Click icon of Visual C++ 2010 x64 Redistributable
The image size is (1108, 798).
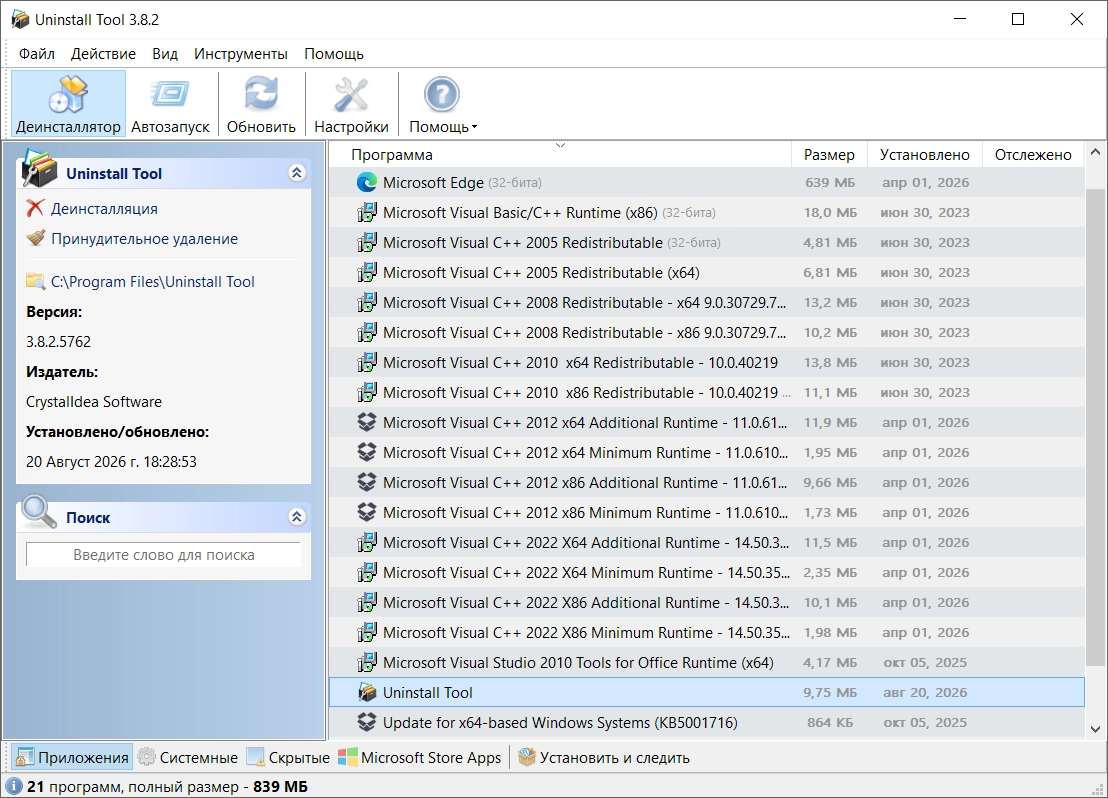pos(367,363)
